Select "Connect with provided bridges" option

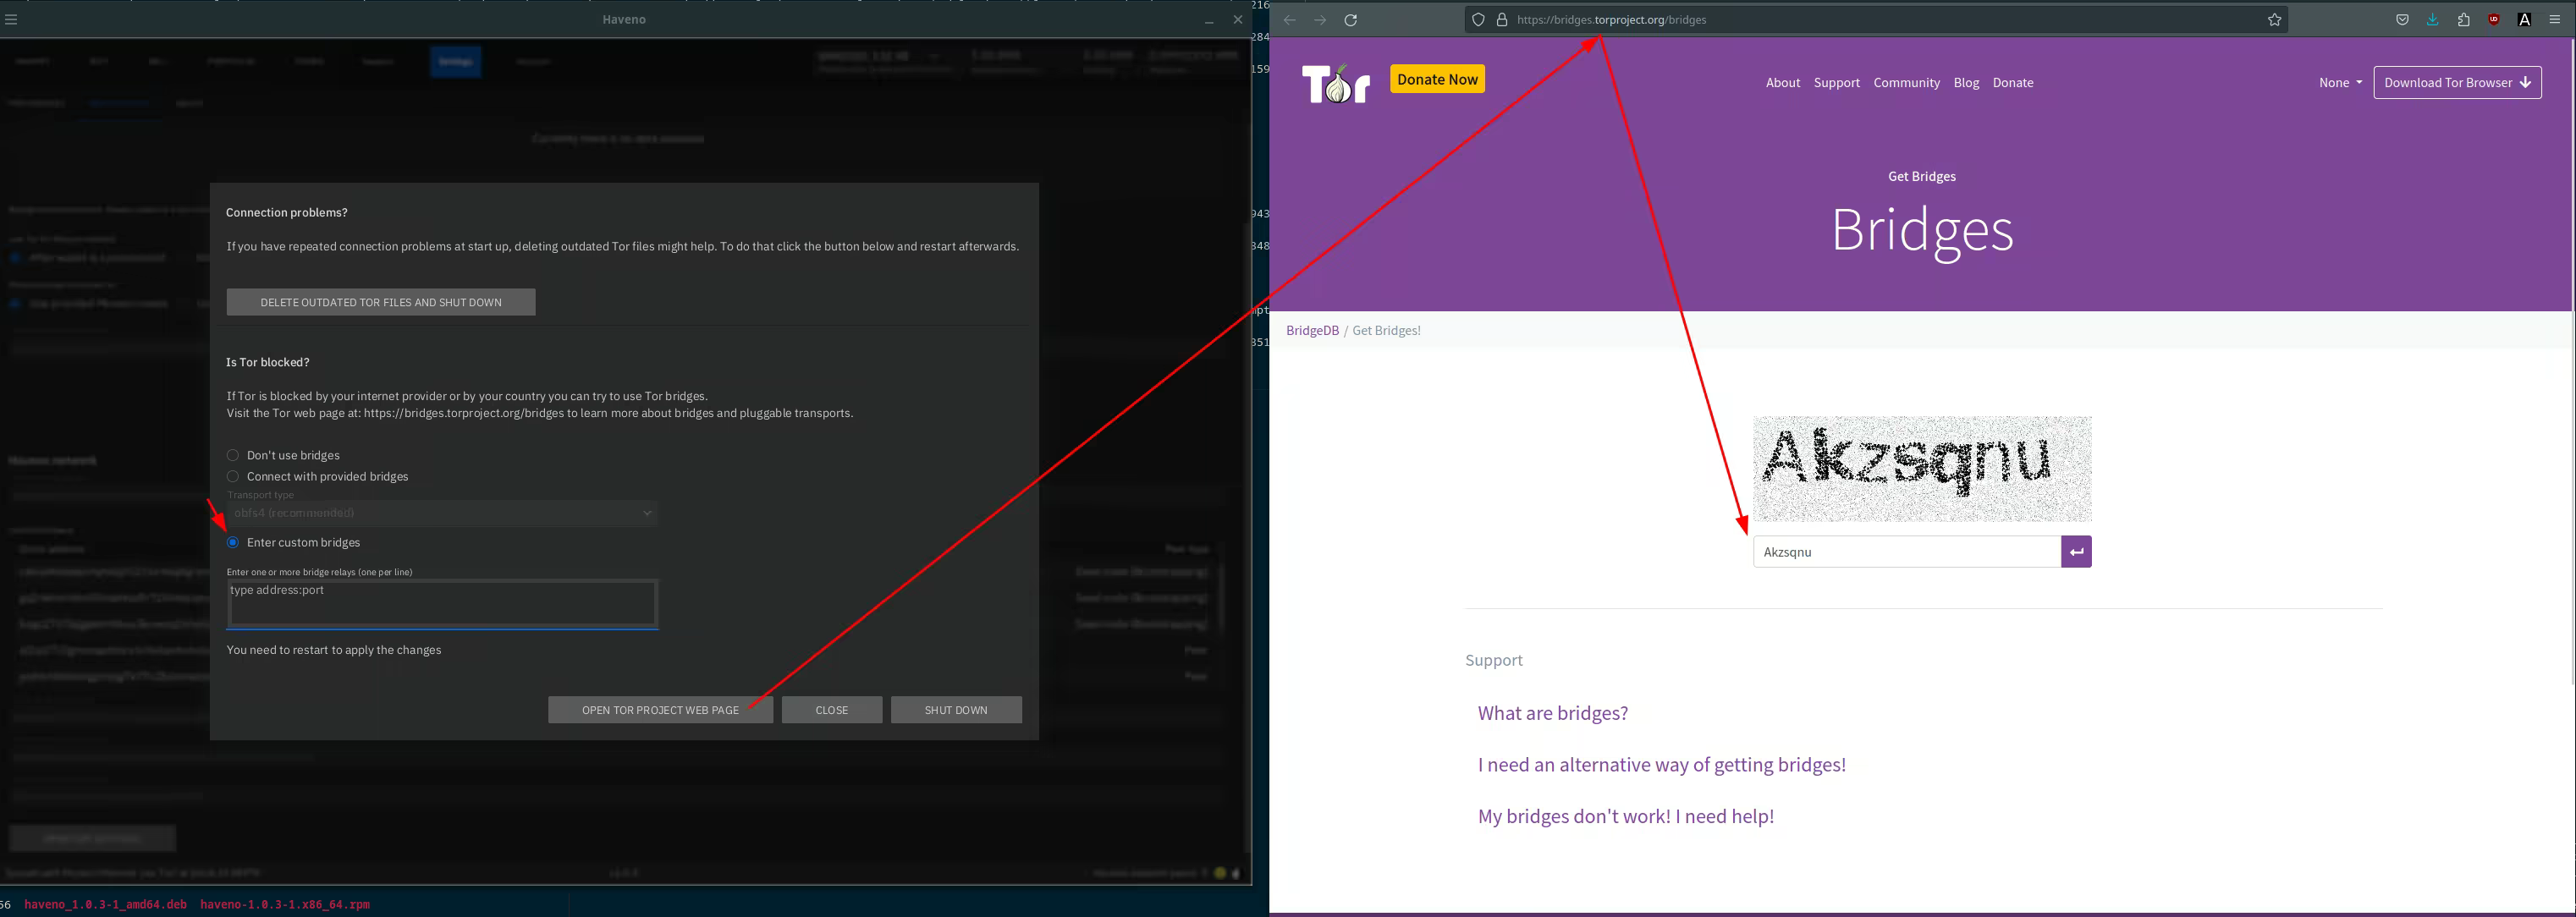click(x=233, y=476)
